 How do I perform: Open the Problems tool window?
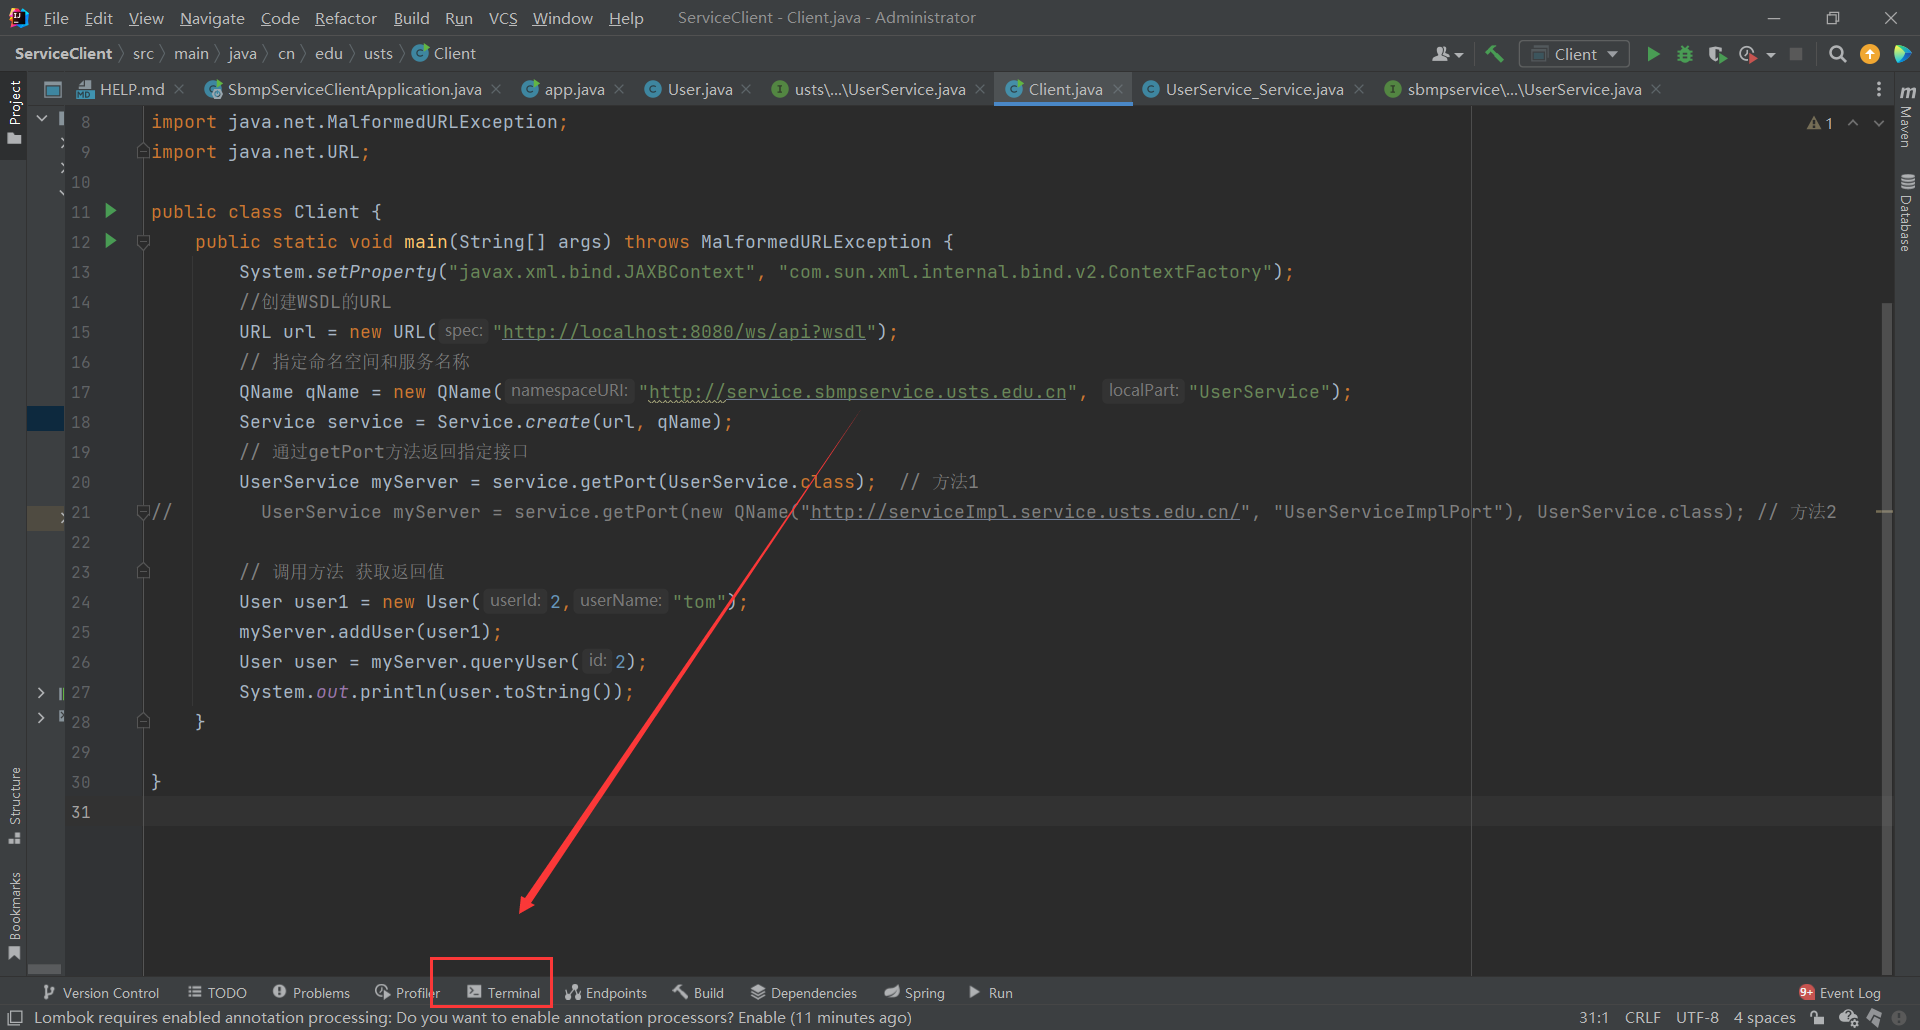[311, 993]
